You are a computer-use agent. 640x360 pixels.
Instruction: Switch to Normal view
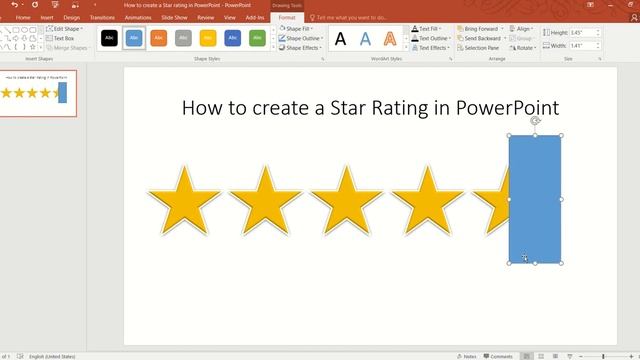[527, 356]
